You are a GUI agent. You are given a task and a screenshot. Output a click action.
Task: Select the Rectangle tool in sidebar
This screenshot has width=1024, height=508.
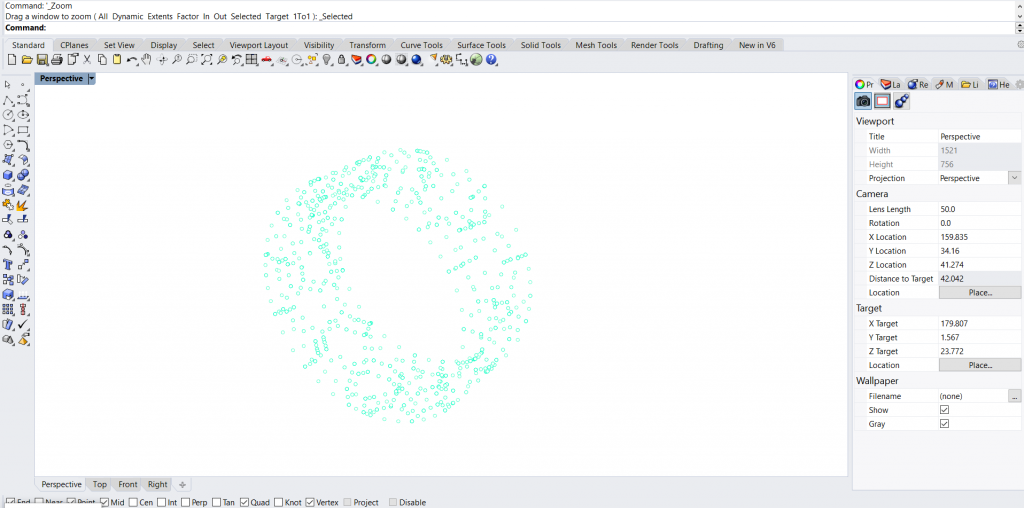[x=24, y=130]
